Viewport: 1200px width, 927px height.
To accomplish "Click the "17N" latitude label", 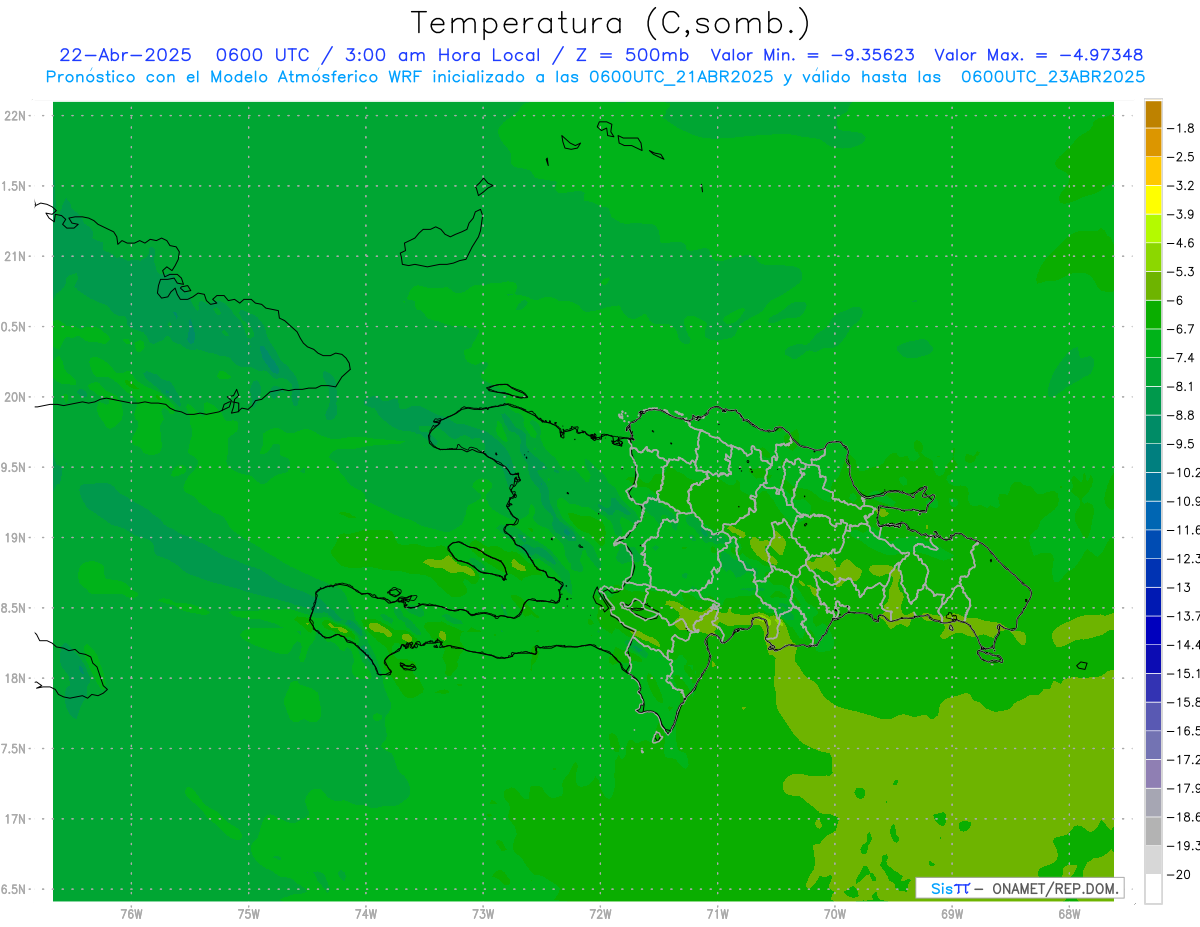I will click(x=15, y=819).
